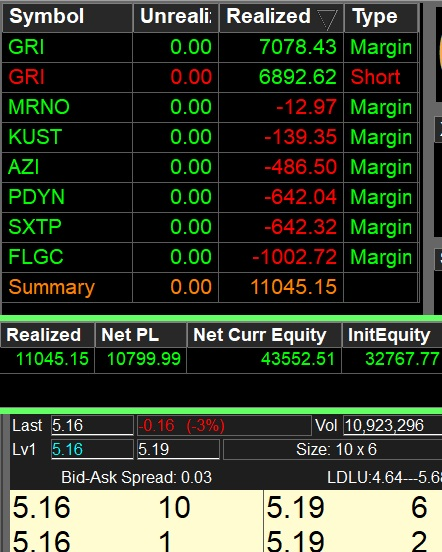
Task: Click the Margin type in MRNO row
Action: (x=381, y=107)
